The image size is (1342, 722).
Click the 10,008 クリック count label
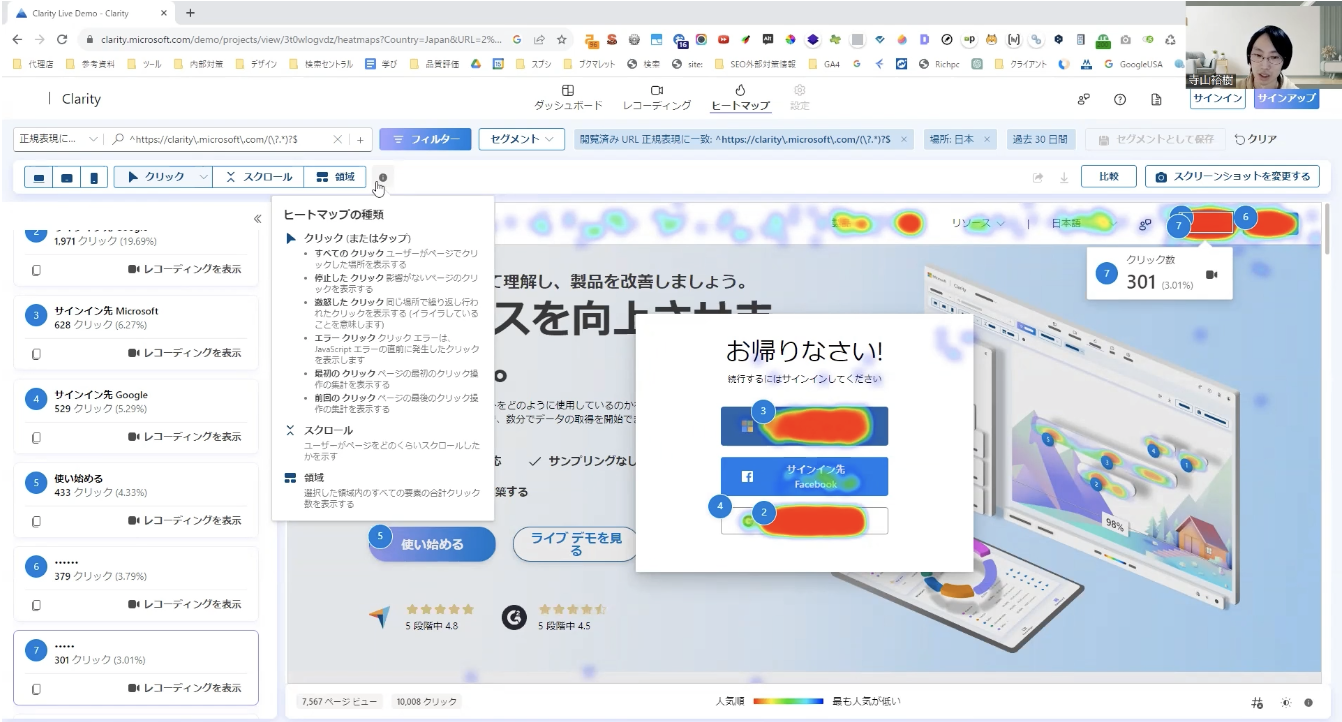pos(427,703)
